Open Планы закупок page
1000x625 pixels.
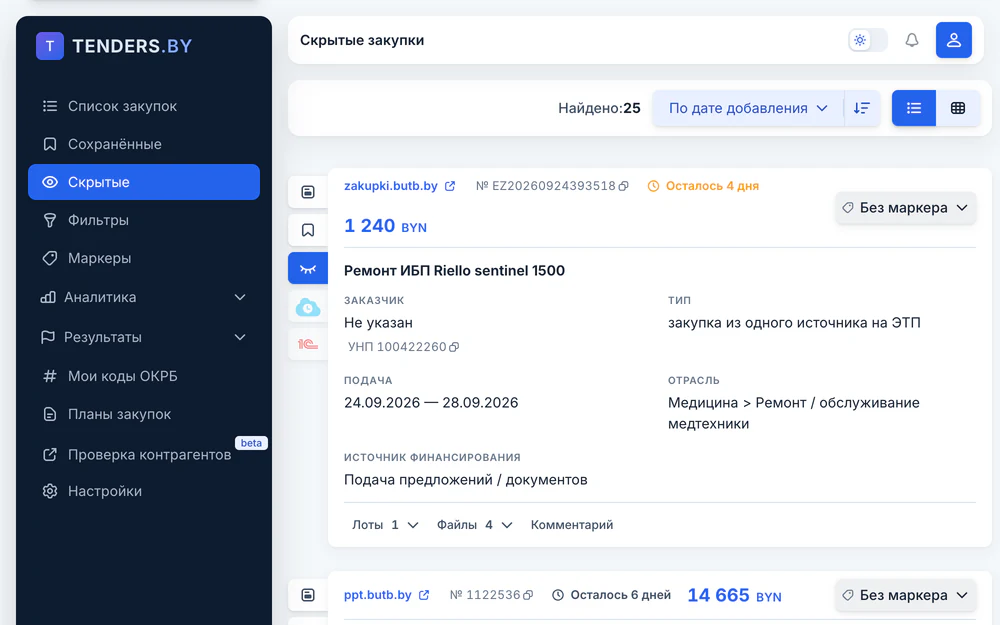tap(143, 415)
